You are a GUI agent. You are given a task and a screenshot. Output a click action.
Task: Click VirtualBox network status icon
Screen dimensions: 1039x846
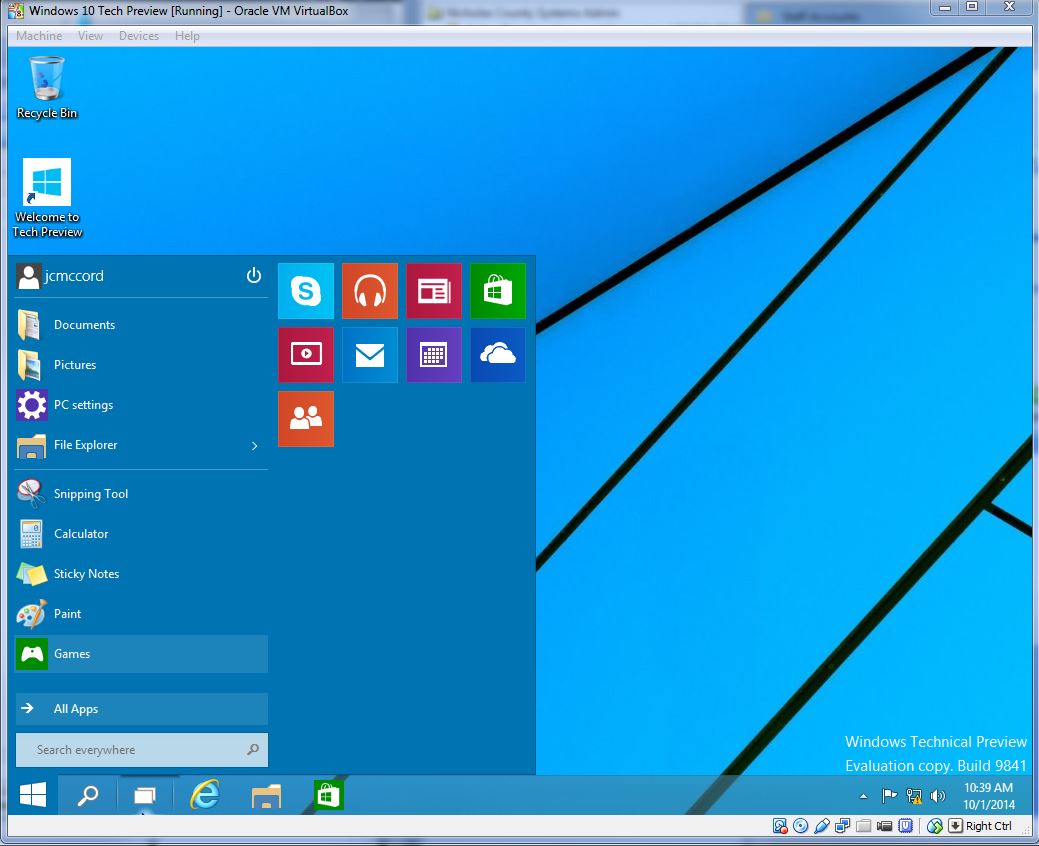point(842,825)
